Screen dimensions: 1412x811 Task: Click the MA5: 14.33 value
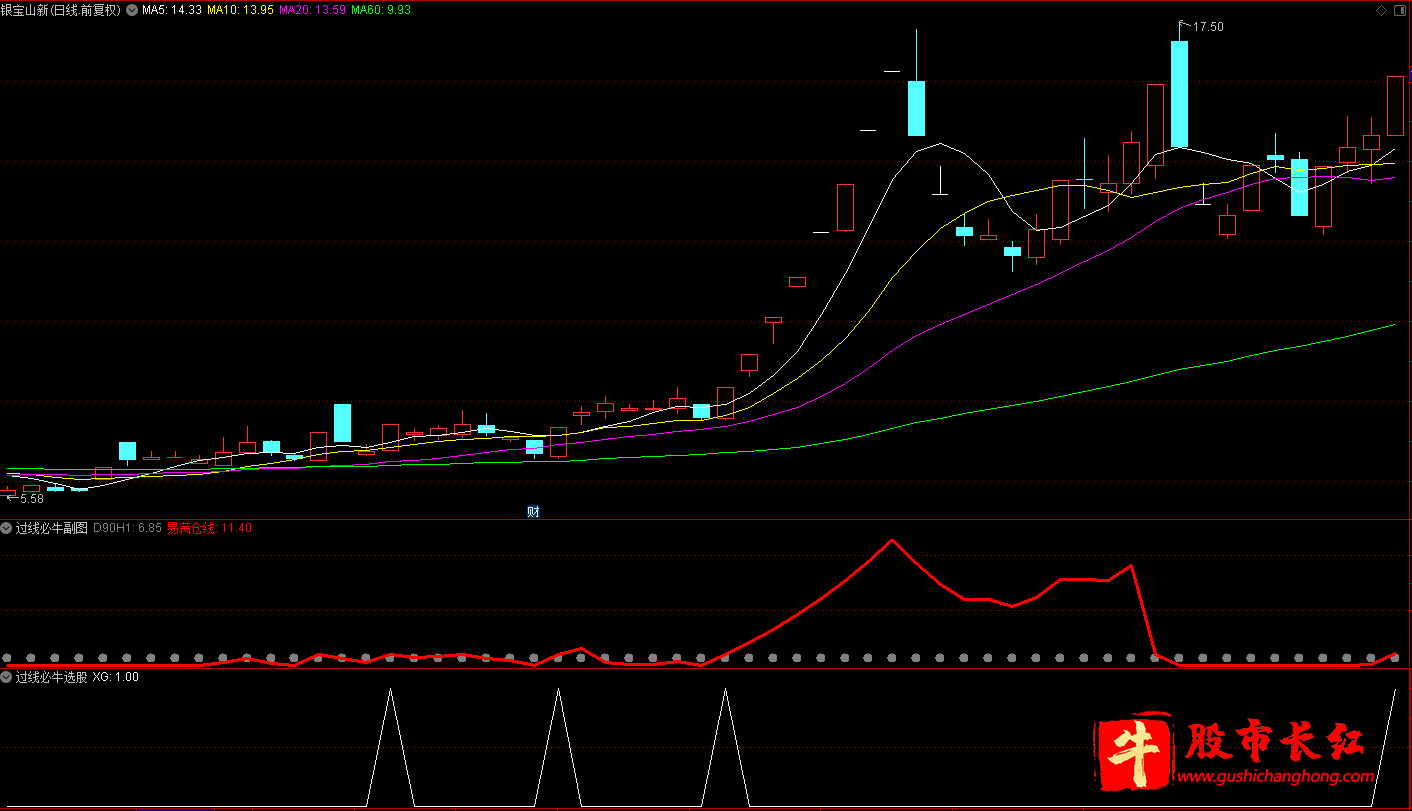tap(172, 9)
